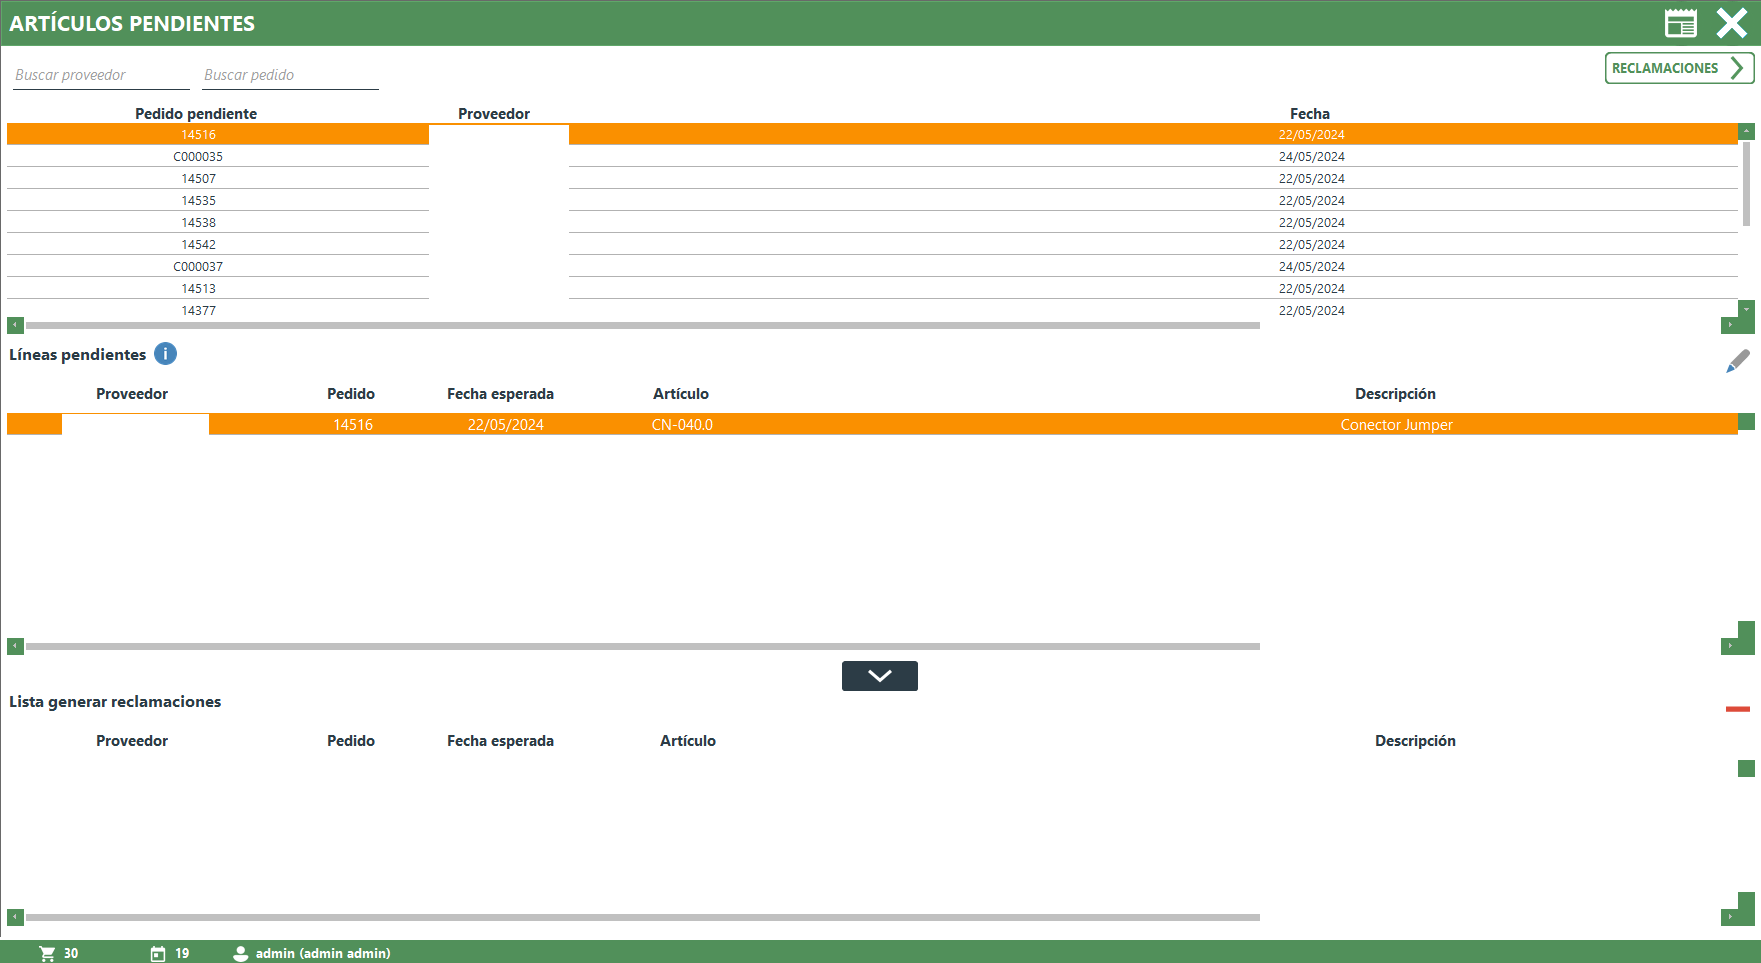Click the calendar icon in status bar
The image size is (1761, 963).
[158, 953]
